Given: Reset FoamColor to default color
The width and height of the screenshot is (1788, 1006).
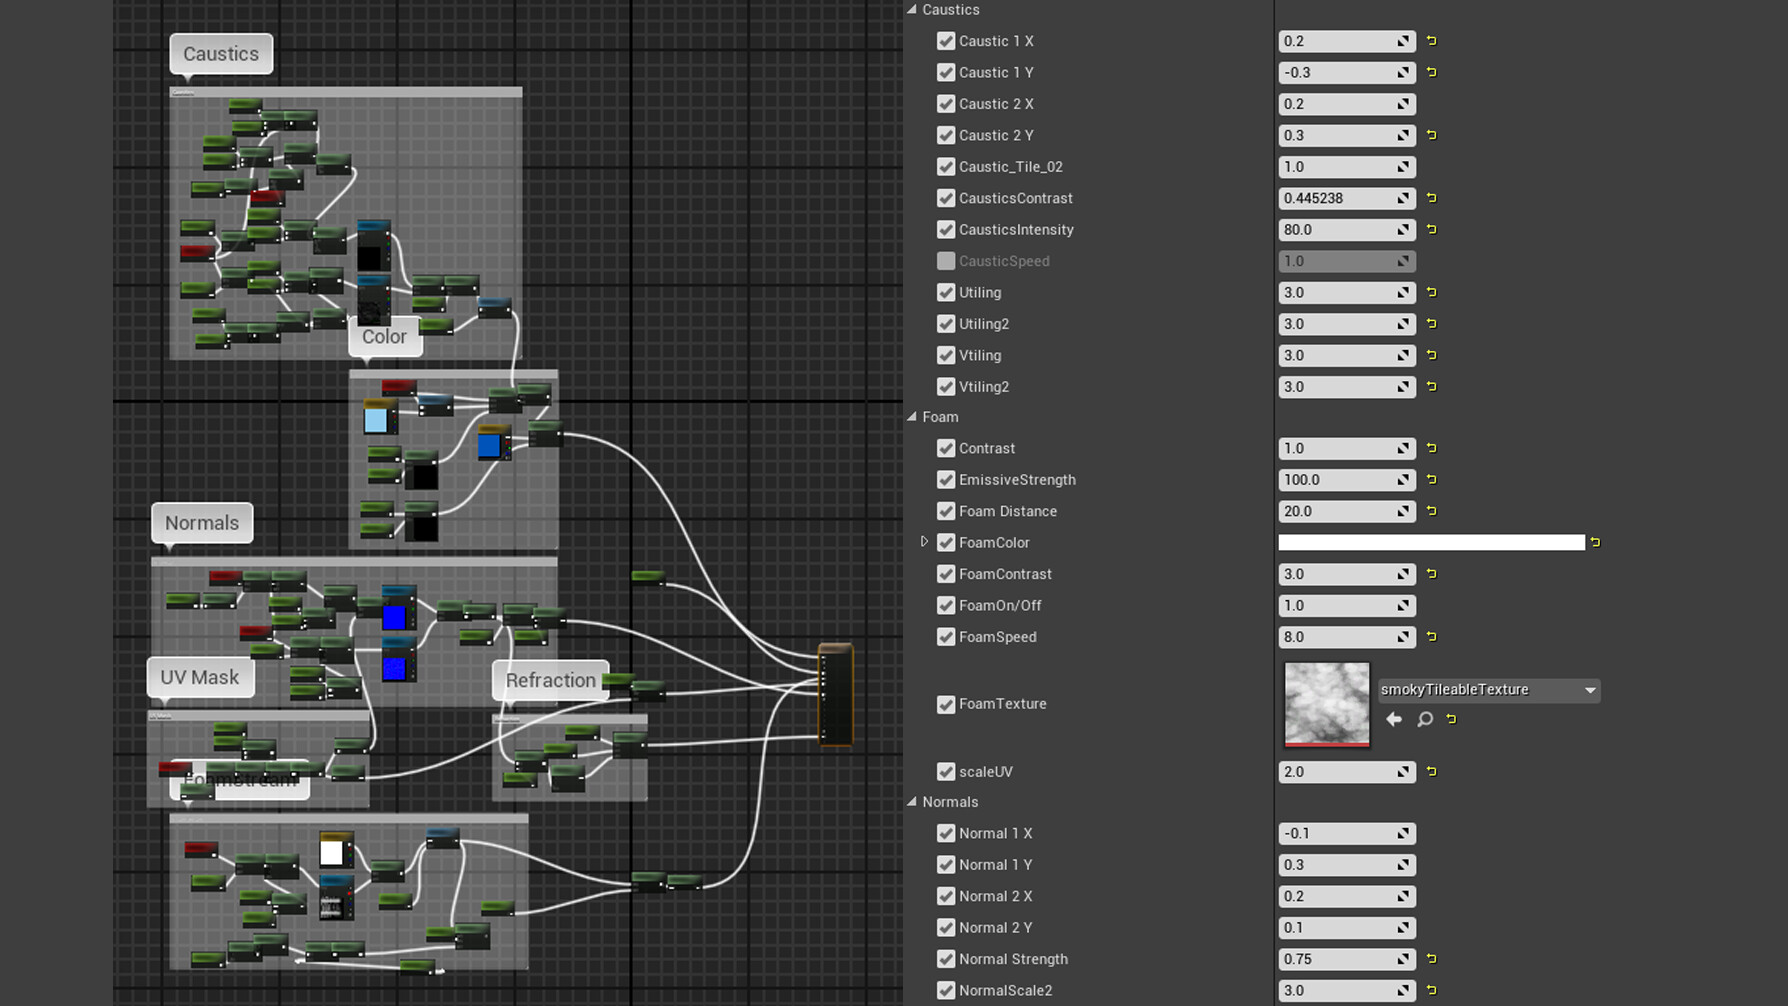Looking at the screenshot, I should 1595,543.
